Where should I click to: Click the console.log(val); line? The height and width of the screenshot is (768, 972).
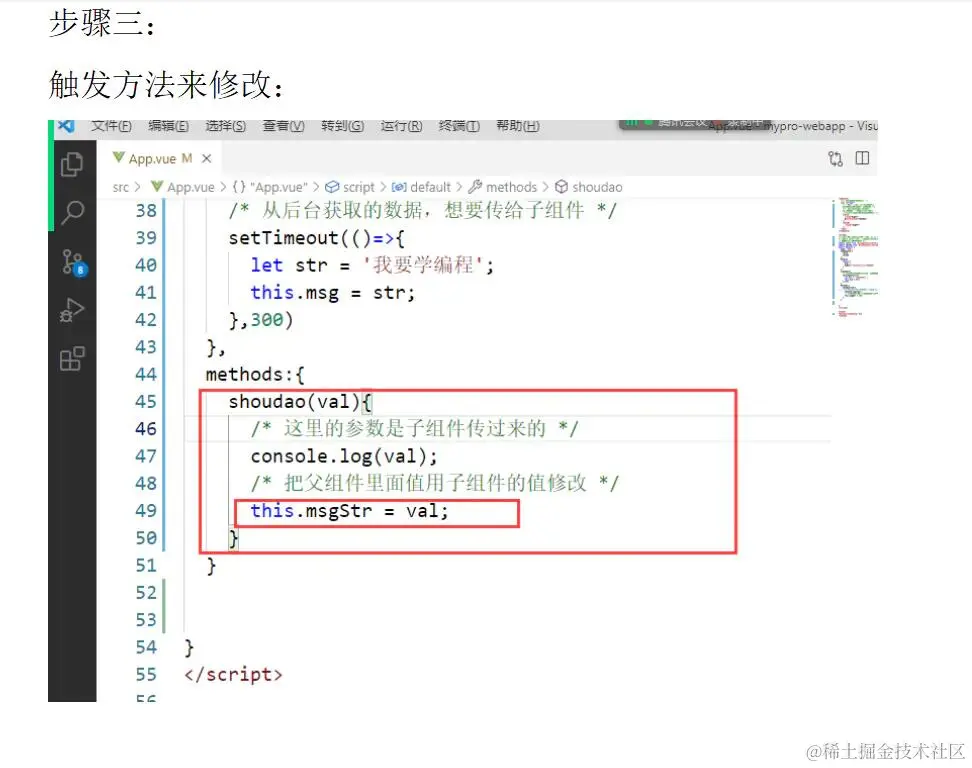pos(344,456)
